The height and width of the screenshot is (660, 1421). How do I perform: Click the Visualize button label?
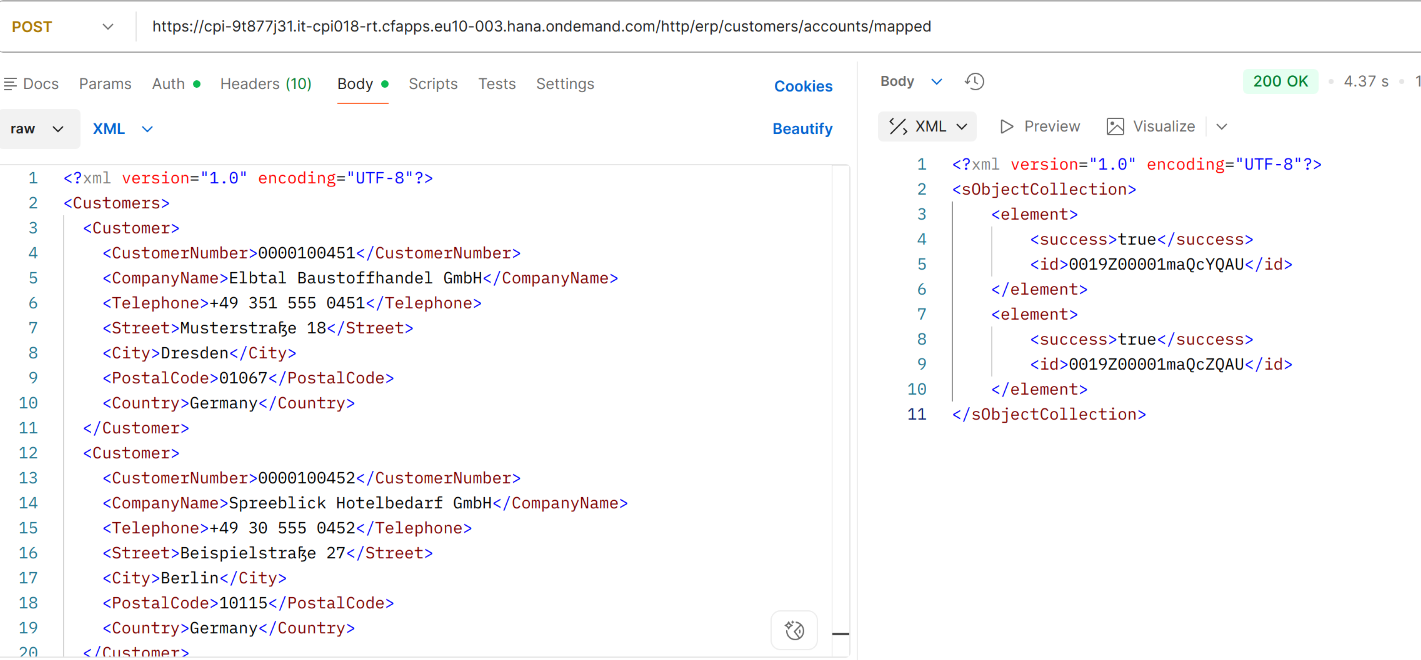point(1164,127)
